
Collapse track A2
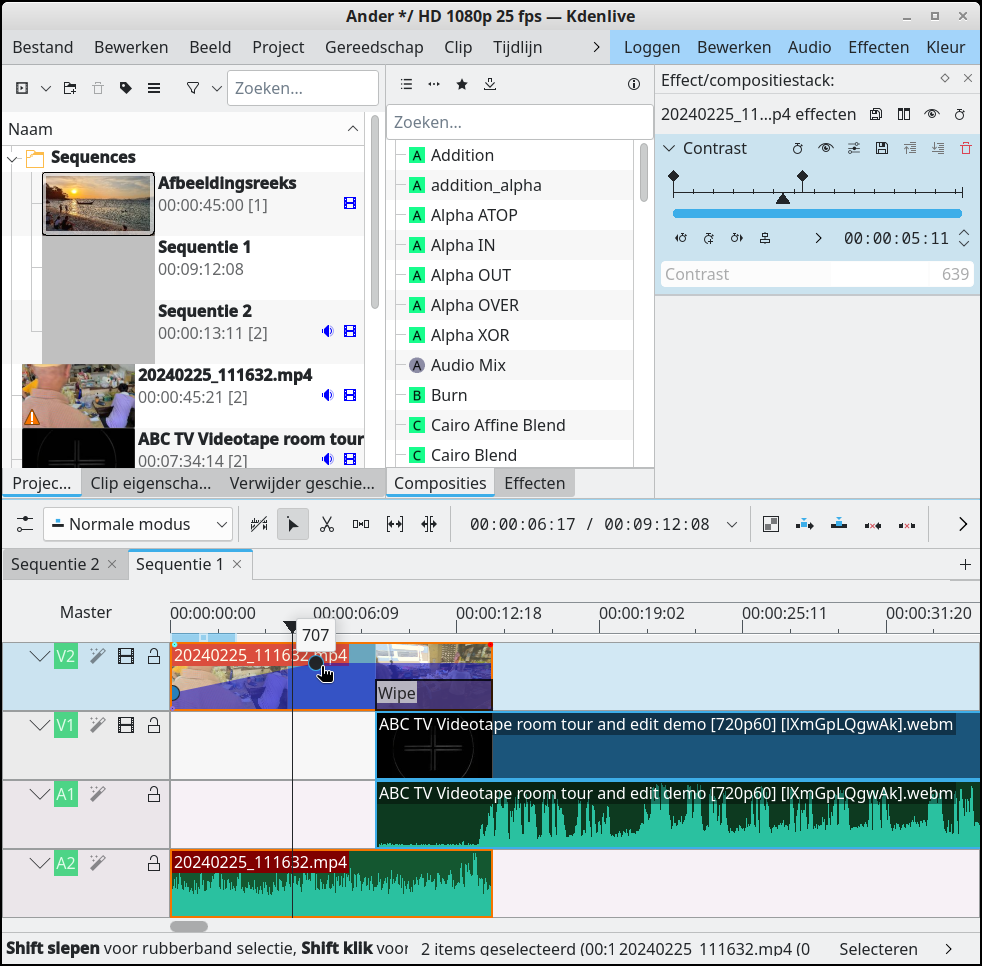point(39,863)
